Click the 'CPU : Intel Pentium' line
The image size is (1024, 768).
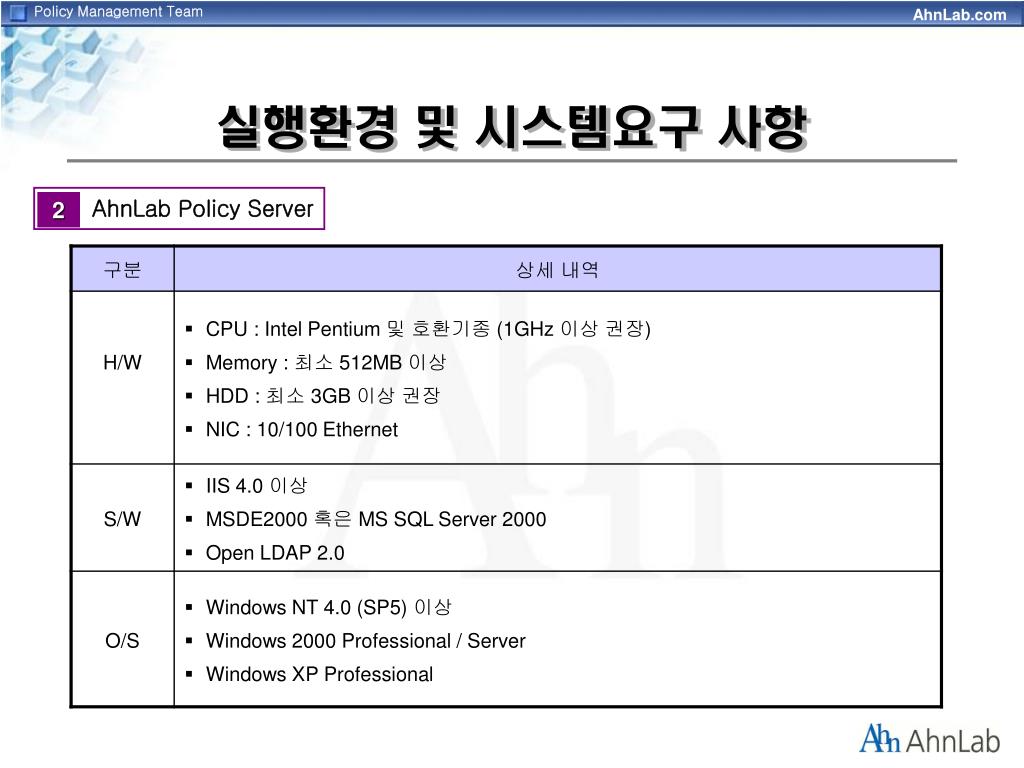pos(428,328)
